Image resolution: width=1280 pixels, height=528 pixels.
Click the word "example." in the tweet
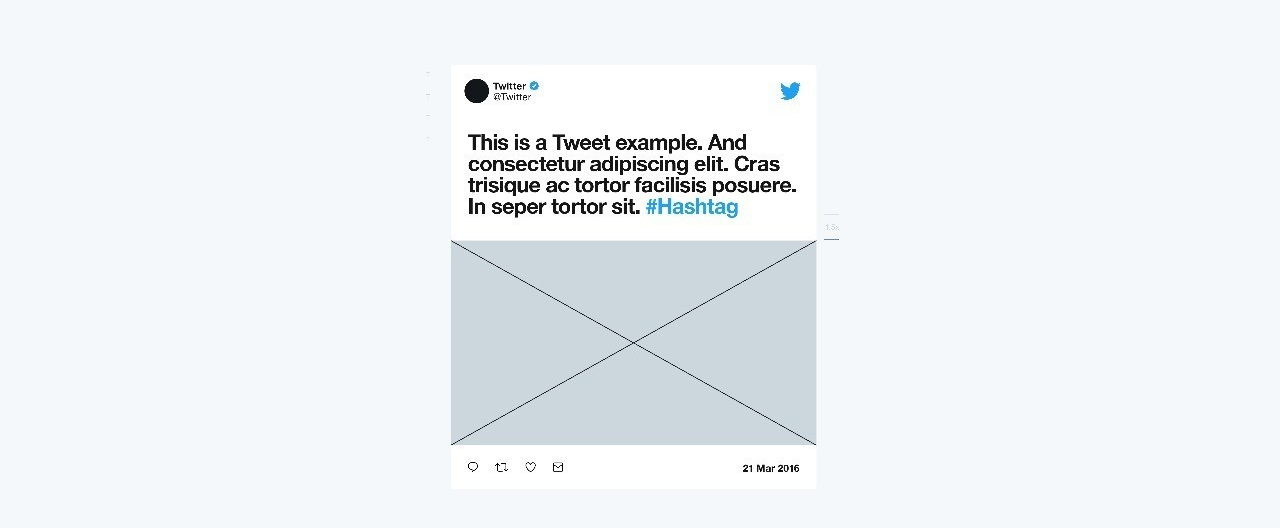[x=659, y=144]
